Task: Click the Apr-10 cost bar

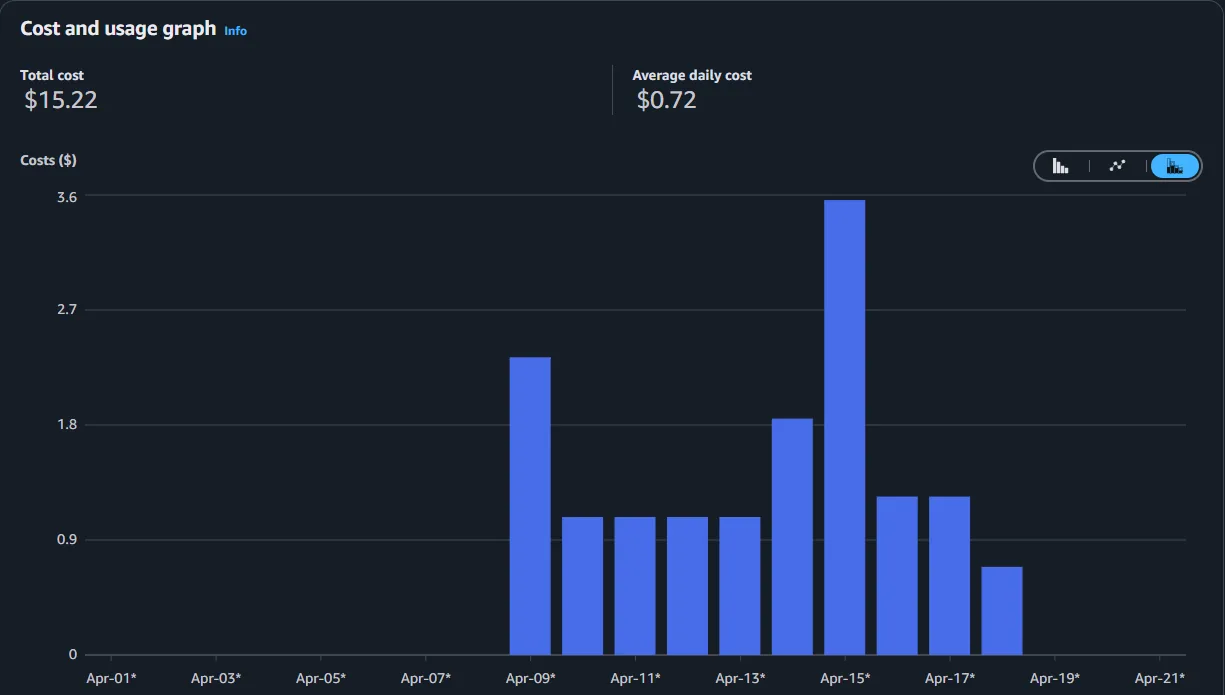Action: click(x=583, y=586)
